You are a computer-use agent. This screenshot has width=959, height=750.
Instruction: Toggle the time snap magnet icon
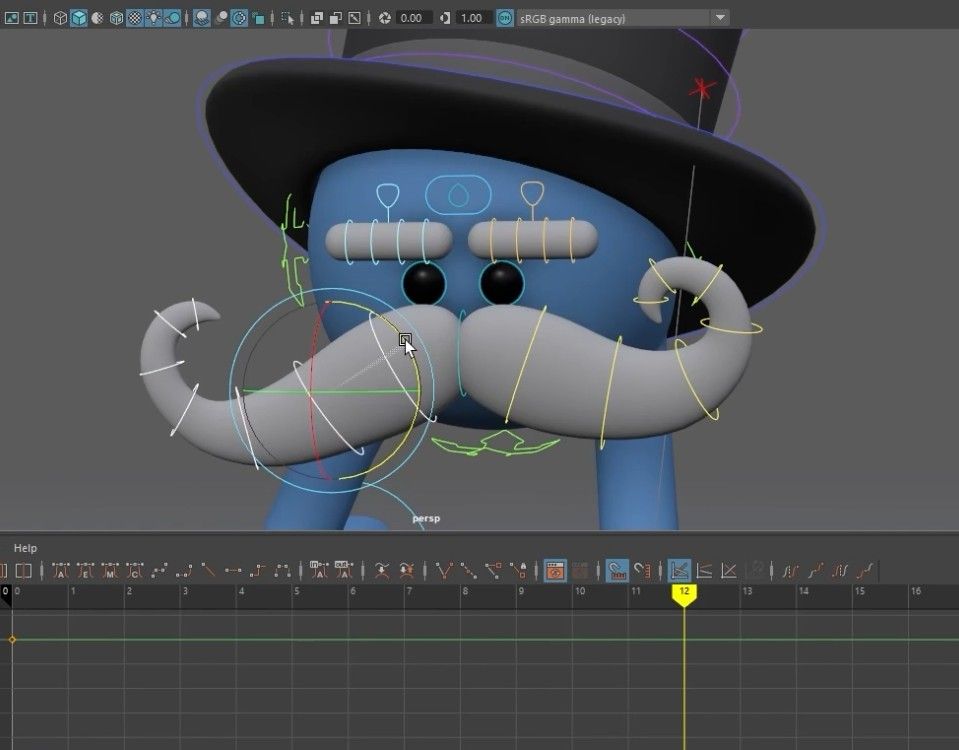pos(618,571)
